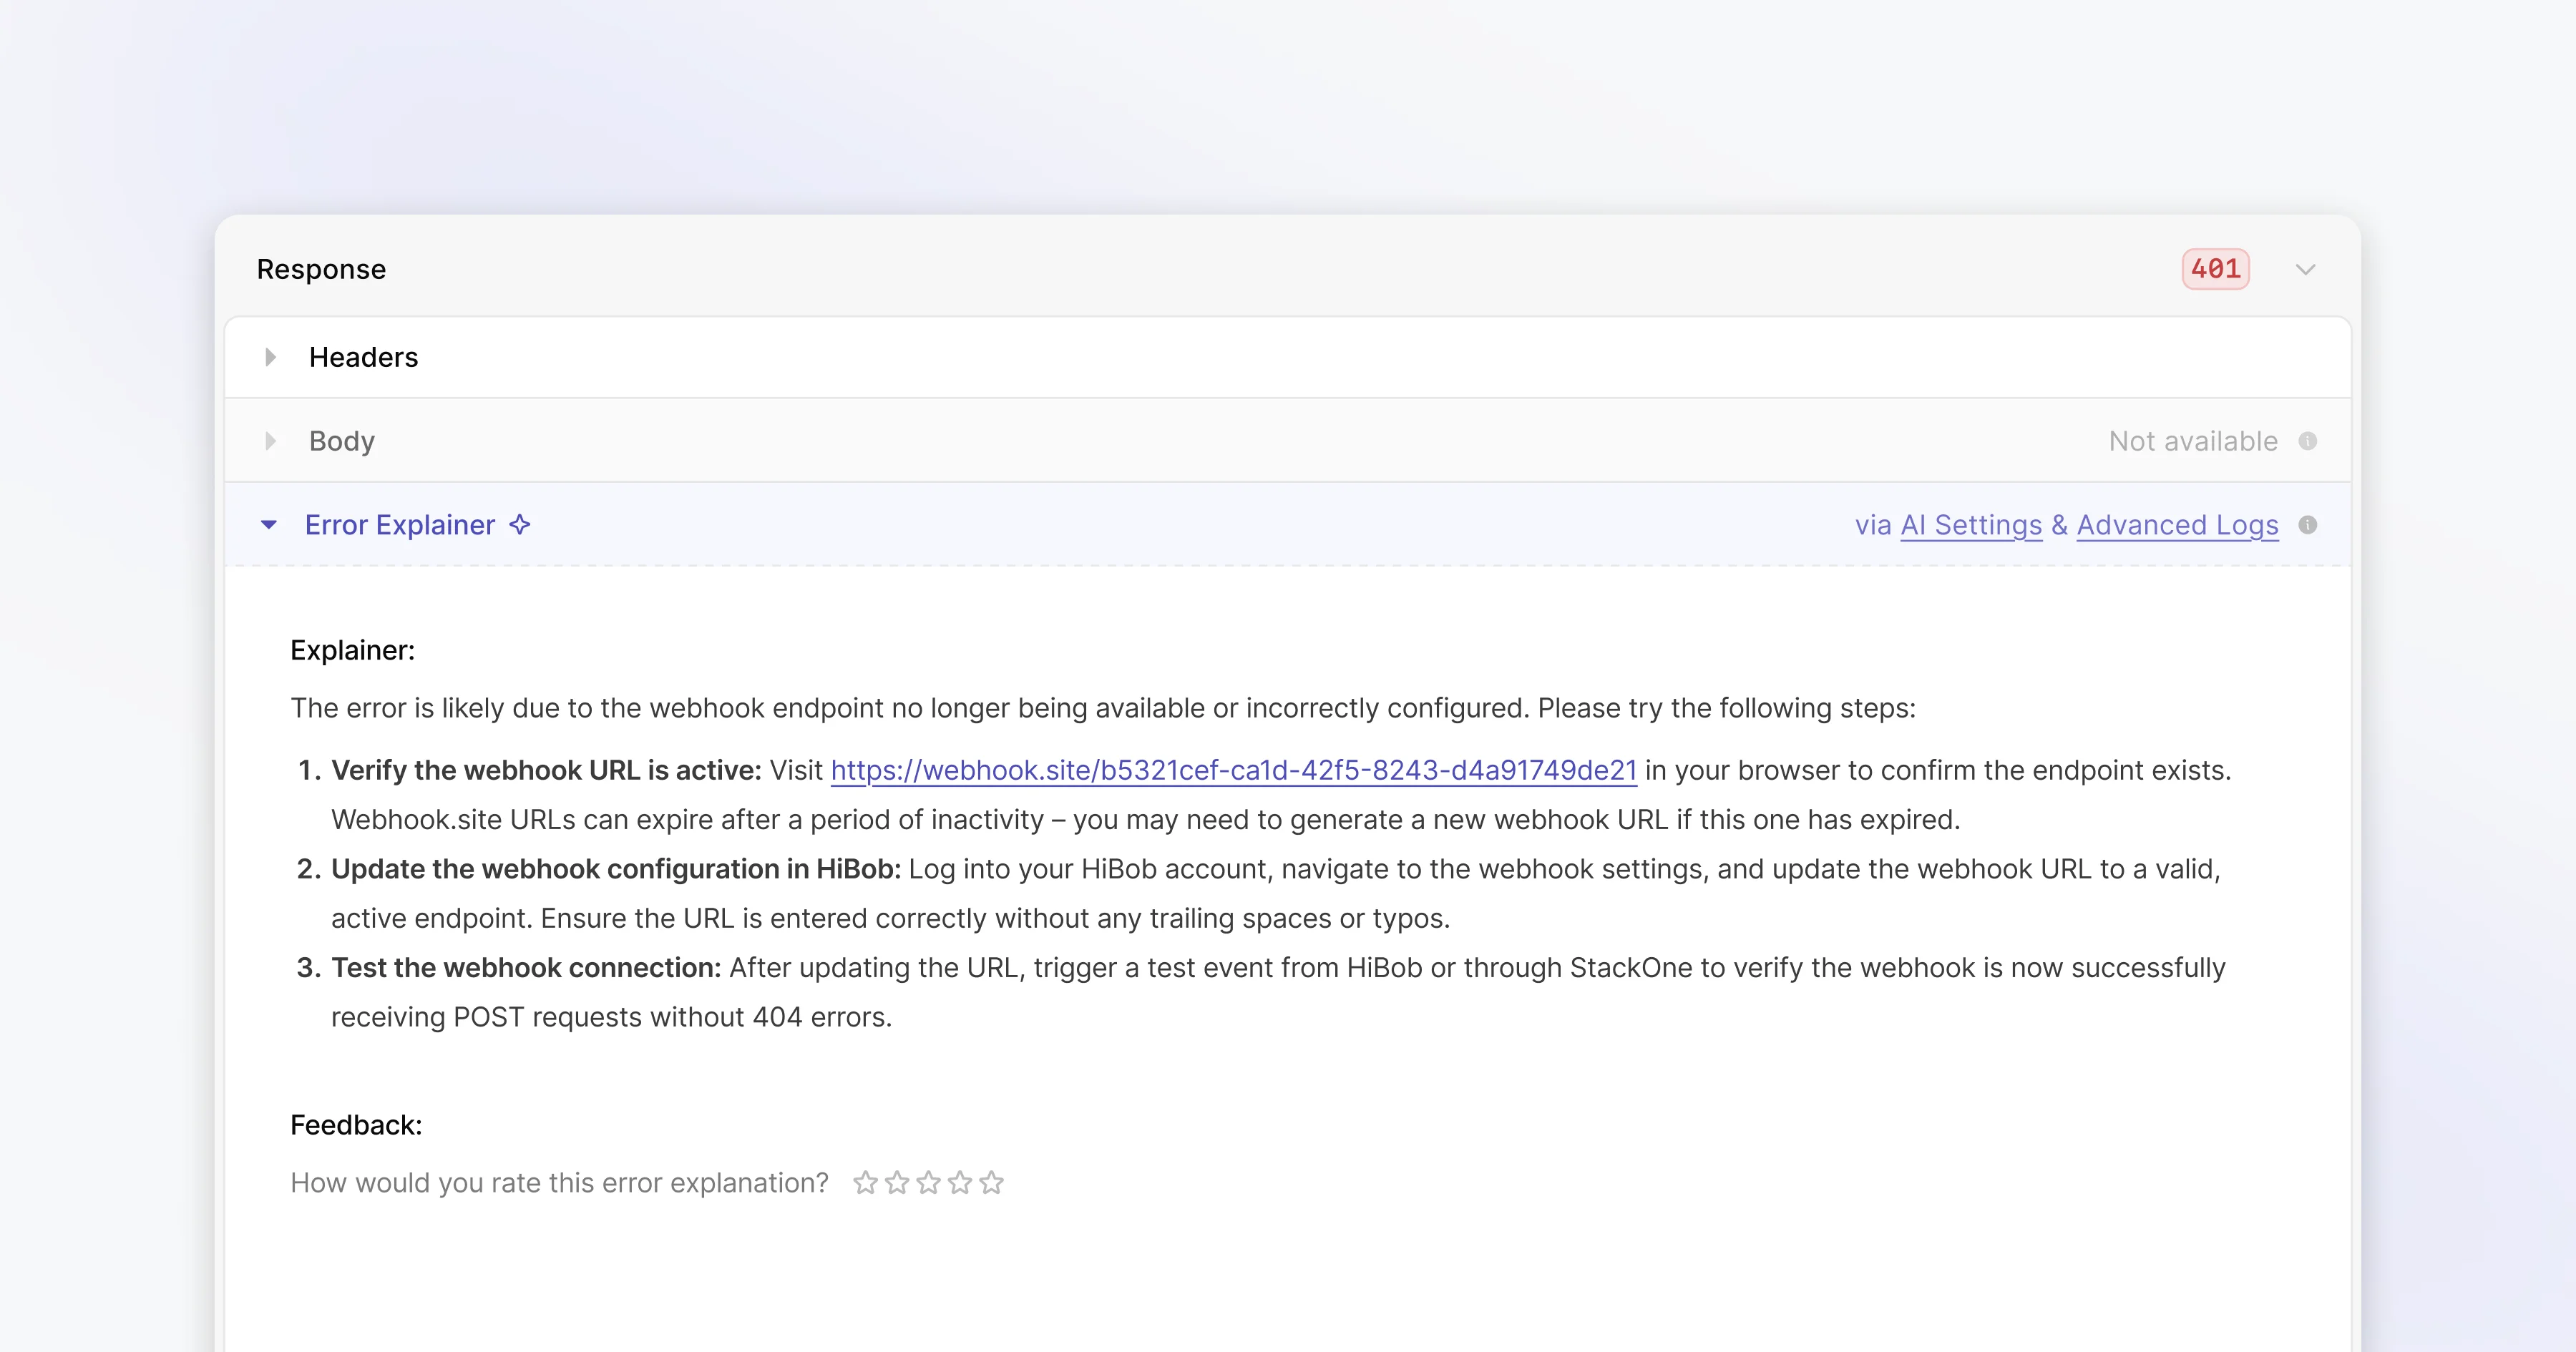Give a four star rating
Image resolution: width=2576 pixels, height=1352 pixels.
point(960,1183)
